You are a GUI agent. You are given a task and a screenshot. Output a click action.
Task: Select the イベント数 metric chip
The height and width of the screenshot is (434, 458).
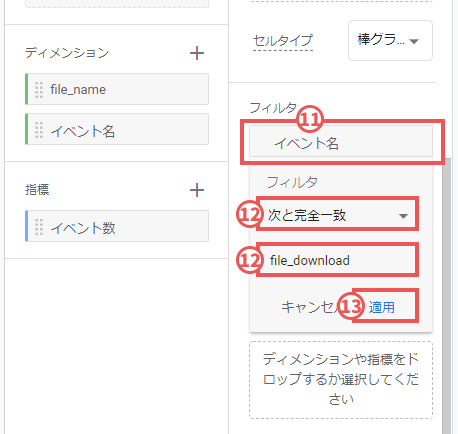[x=117, y=226]
